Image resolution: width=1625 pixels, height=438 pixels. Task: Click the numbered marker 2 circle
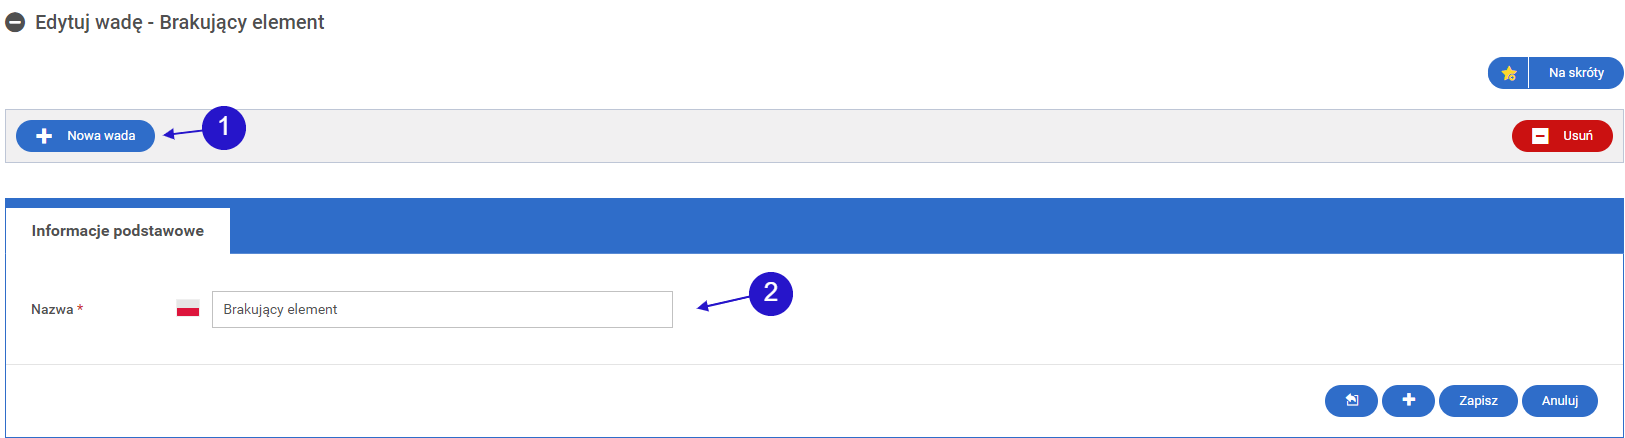pos(770,293)
